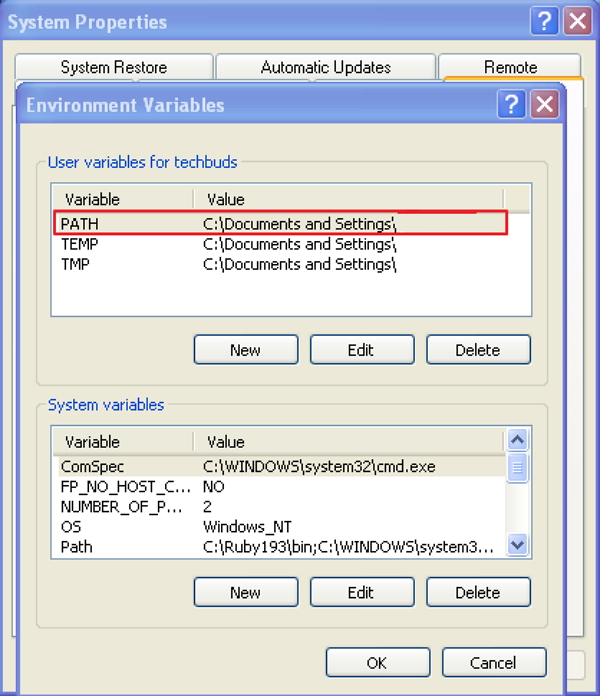The height and width of the screenshot is (696, 600).
Task: Click the system variables scrollbar up arrow
Action: pyautogui.click(x=517, y=440)
